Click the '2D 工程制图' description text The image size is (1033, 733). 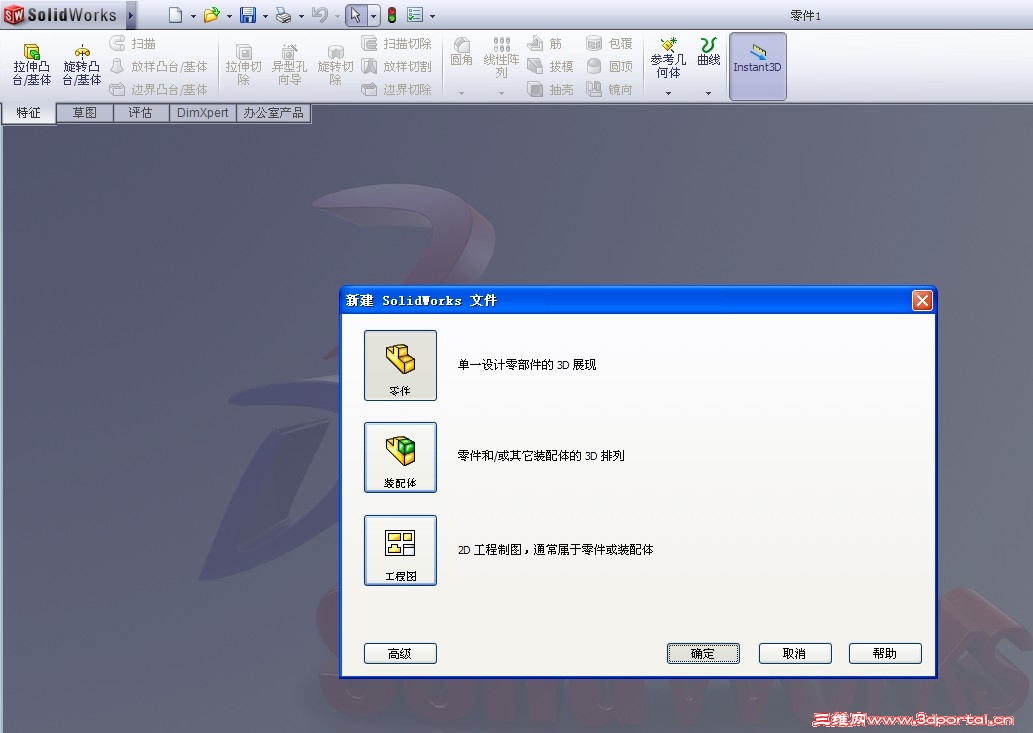(x=555, y=550)
